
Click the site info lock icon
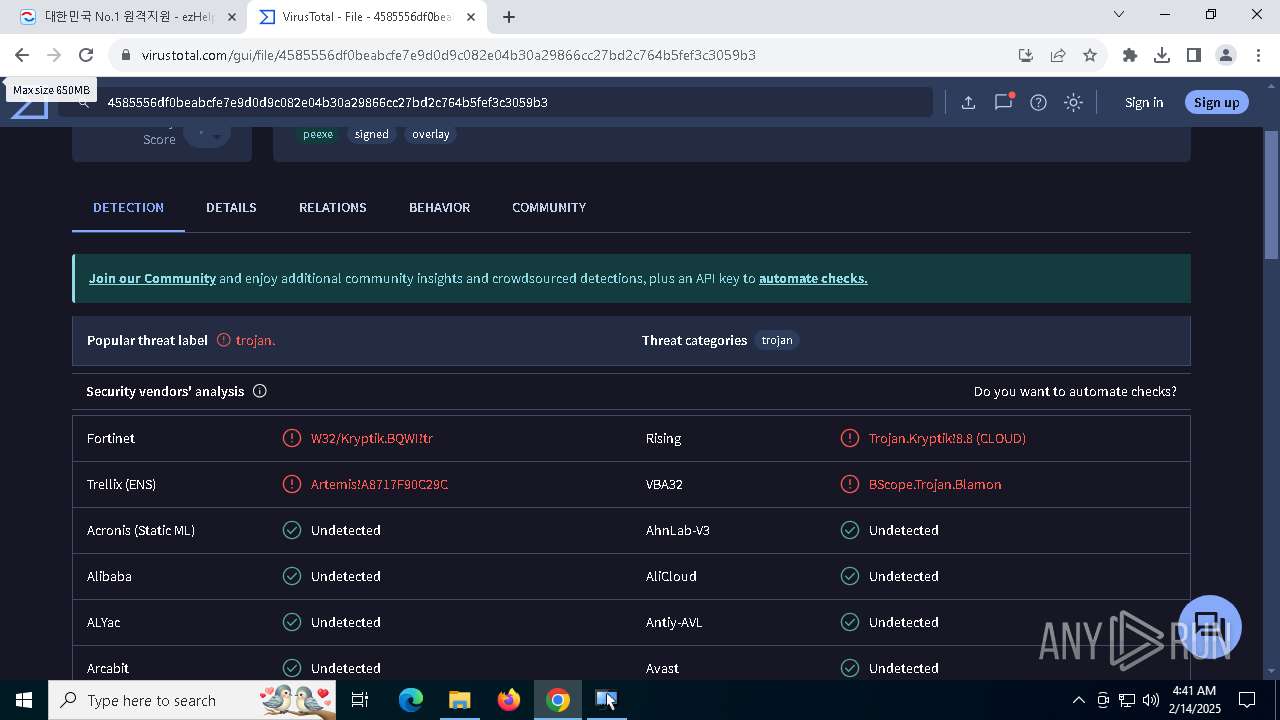pos(126,55)
